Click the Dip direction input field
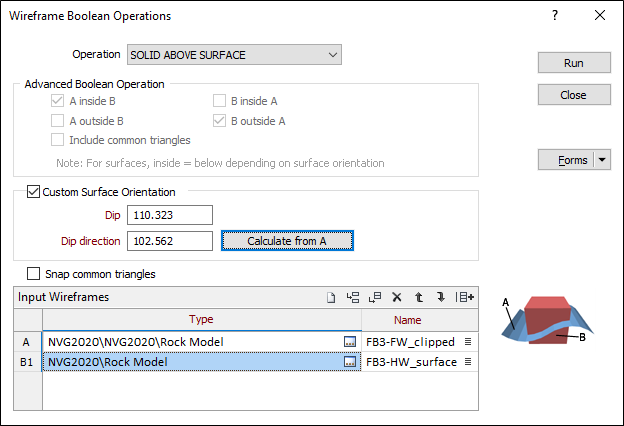Viewport: 624px width, 426px height. click(170, 241)
